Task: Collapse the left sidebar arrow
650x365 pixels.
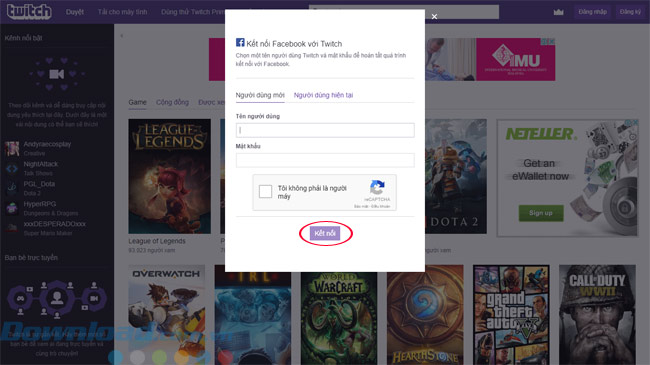Action: coord(121,36)
